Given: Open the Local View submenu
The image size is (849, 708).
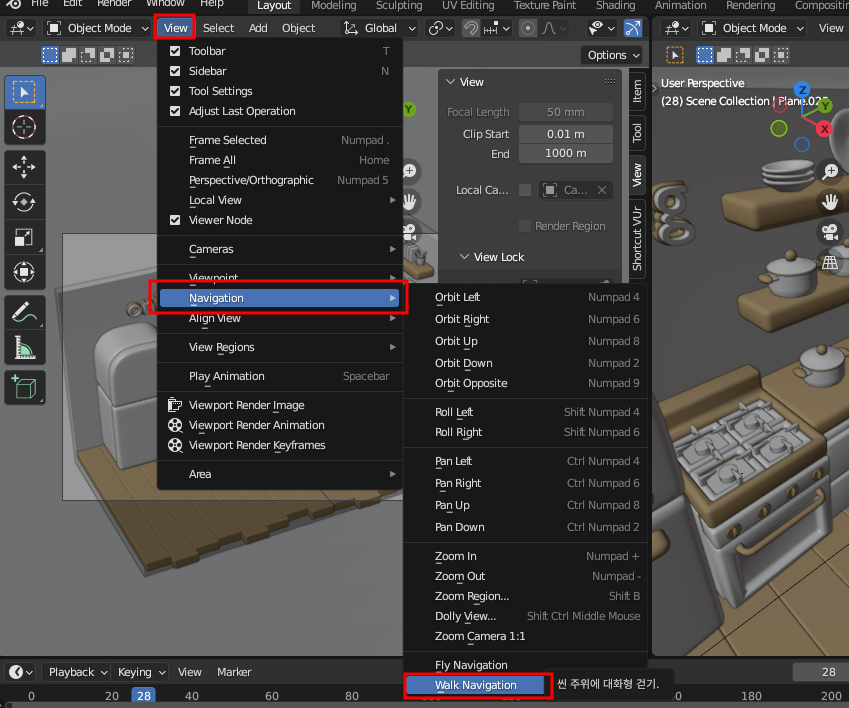Looking at the screenshot, I should pos(280,200).
